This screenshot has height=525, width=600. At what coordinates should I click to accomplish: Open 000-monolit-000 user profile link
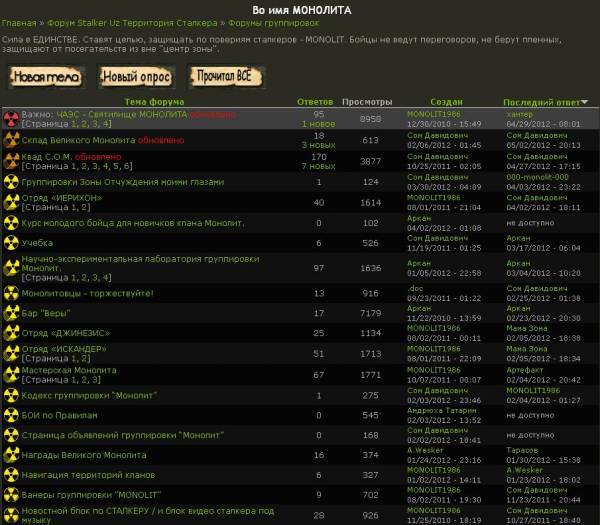coord(537,177)
